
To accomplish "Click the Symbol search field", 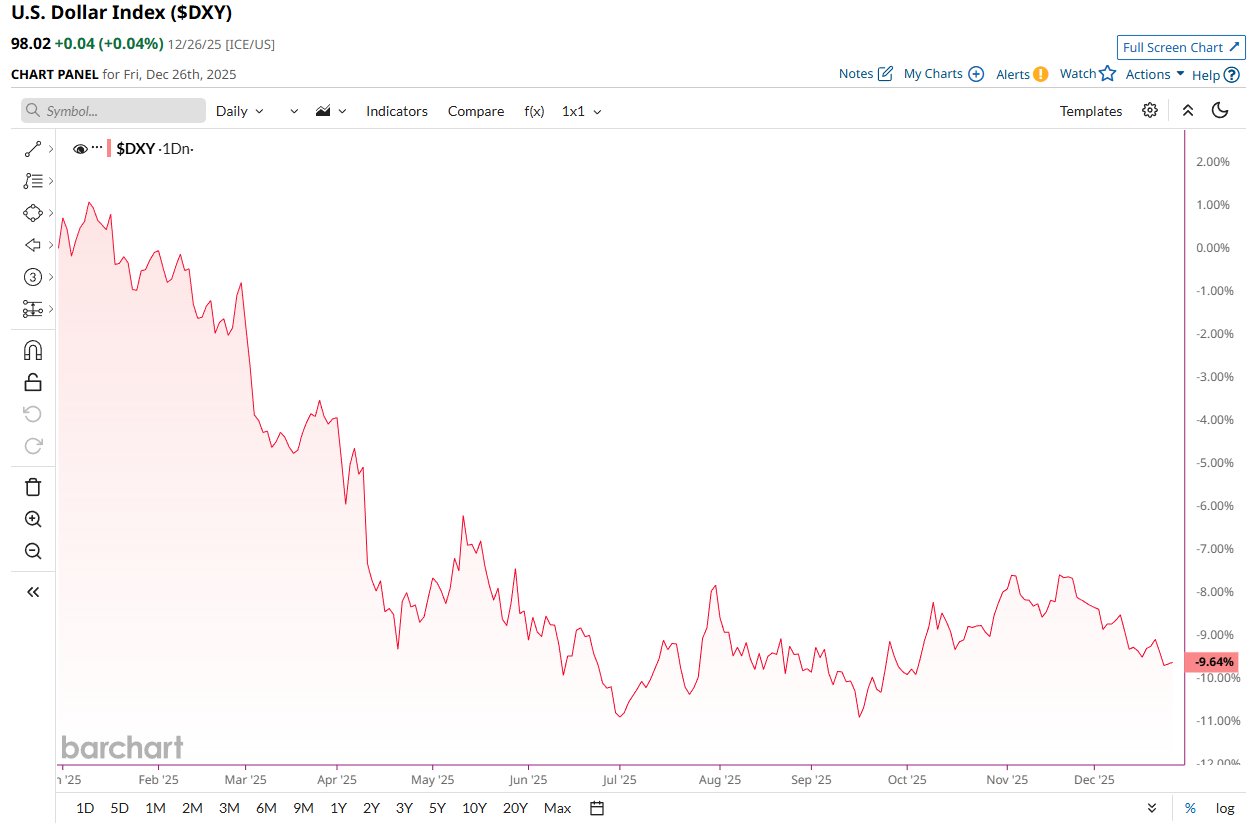I will click(x=110, y=110).
